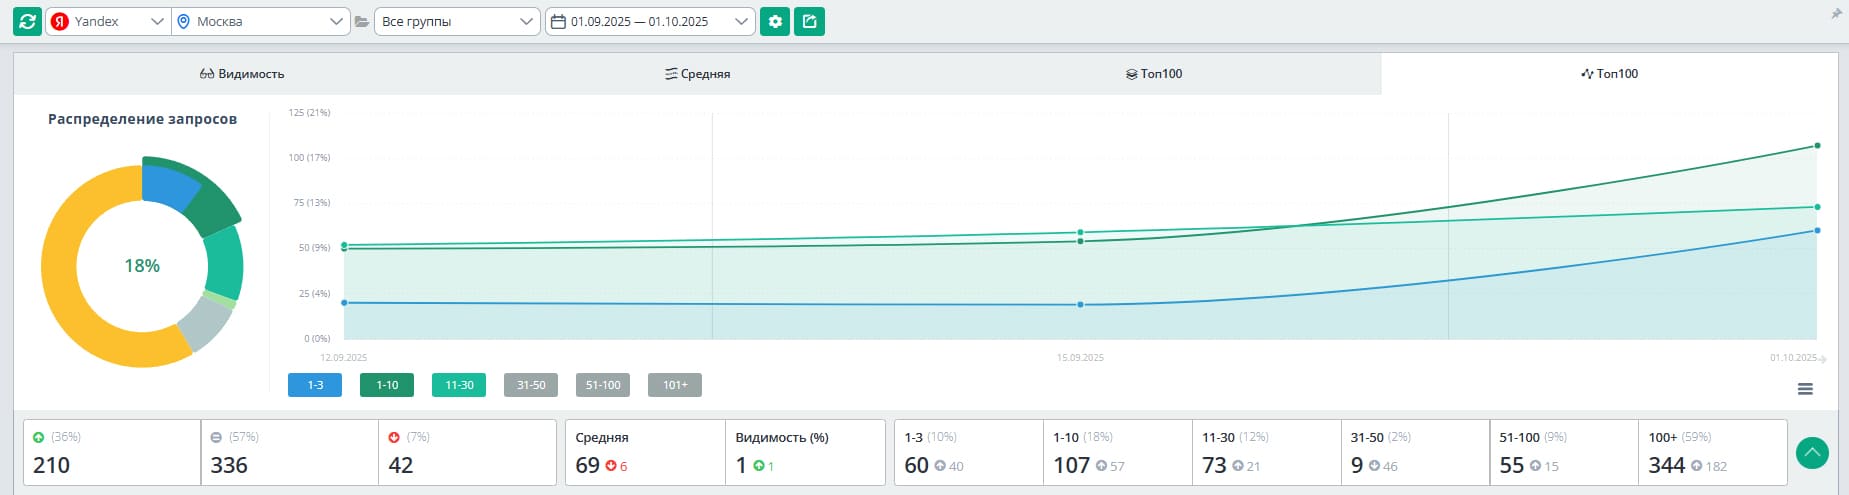Image resolution: width=1849 pixels, height=495 pixels.
Task: Enable the 31-50 series legend button
Action: tap(531, 385)
